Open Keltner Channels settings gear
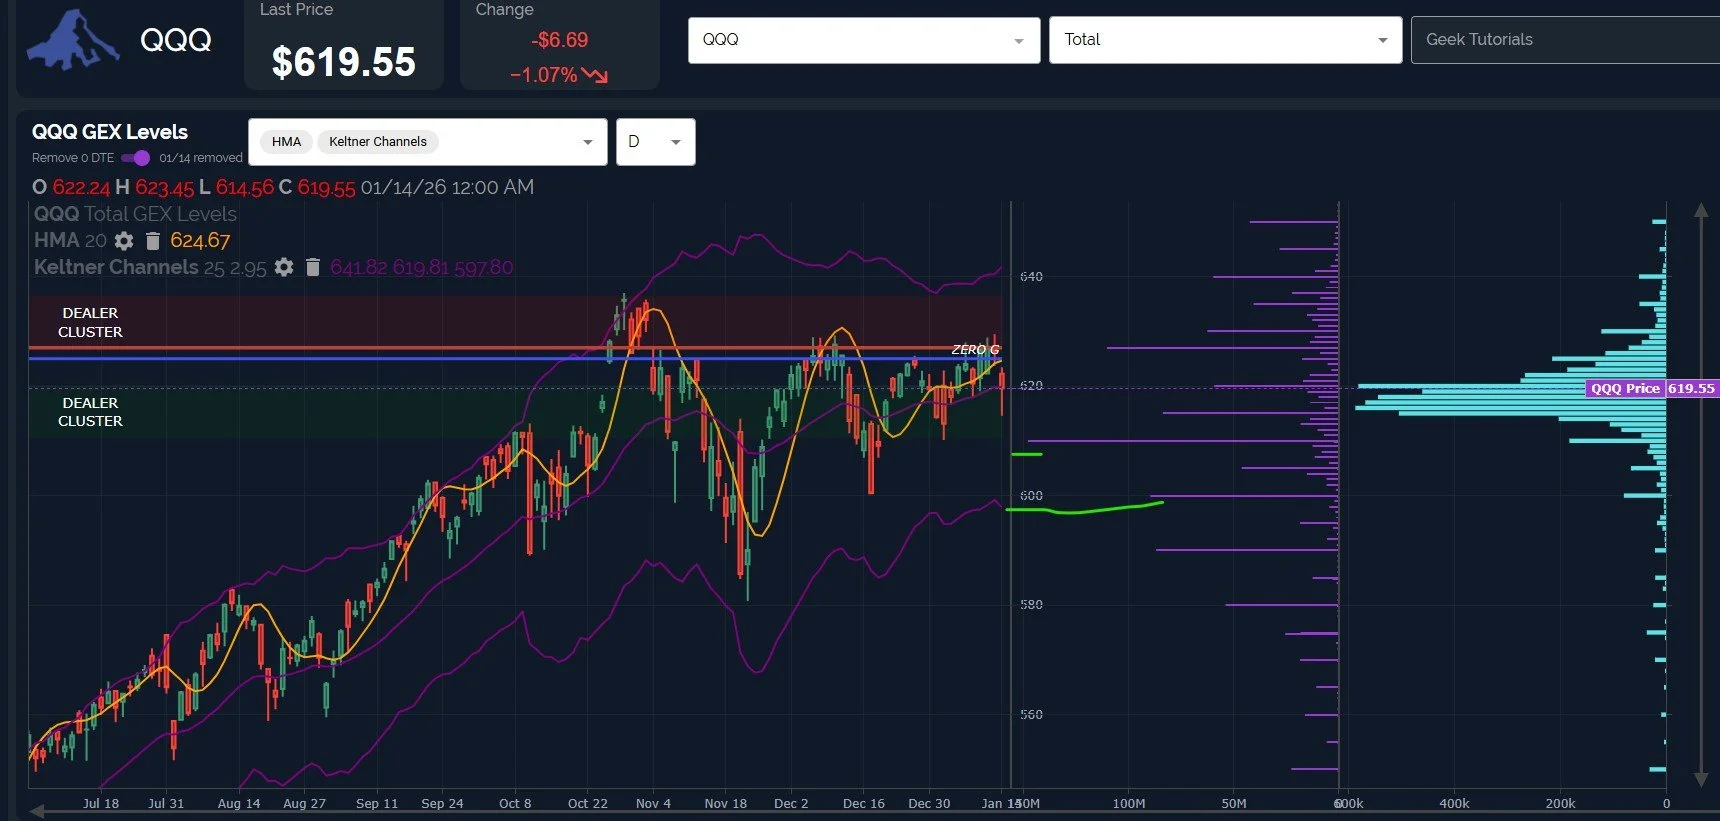The width and height of the screenshot is (1720, 821). coord(284,267)
